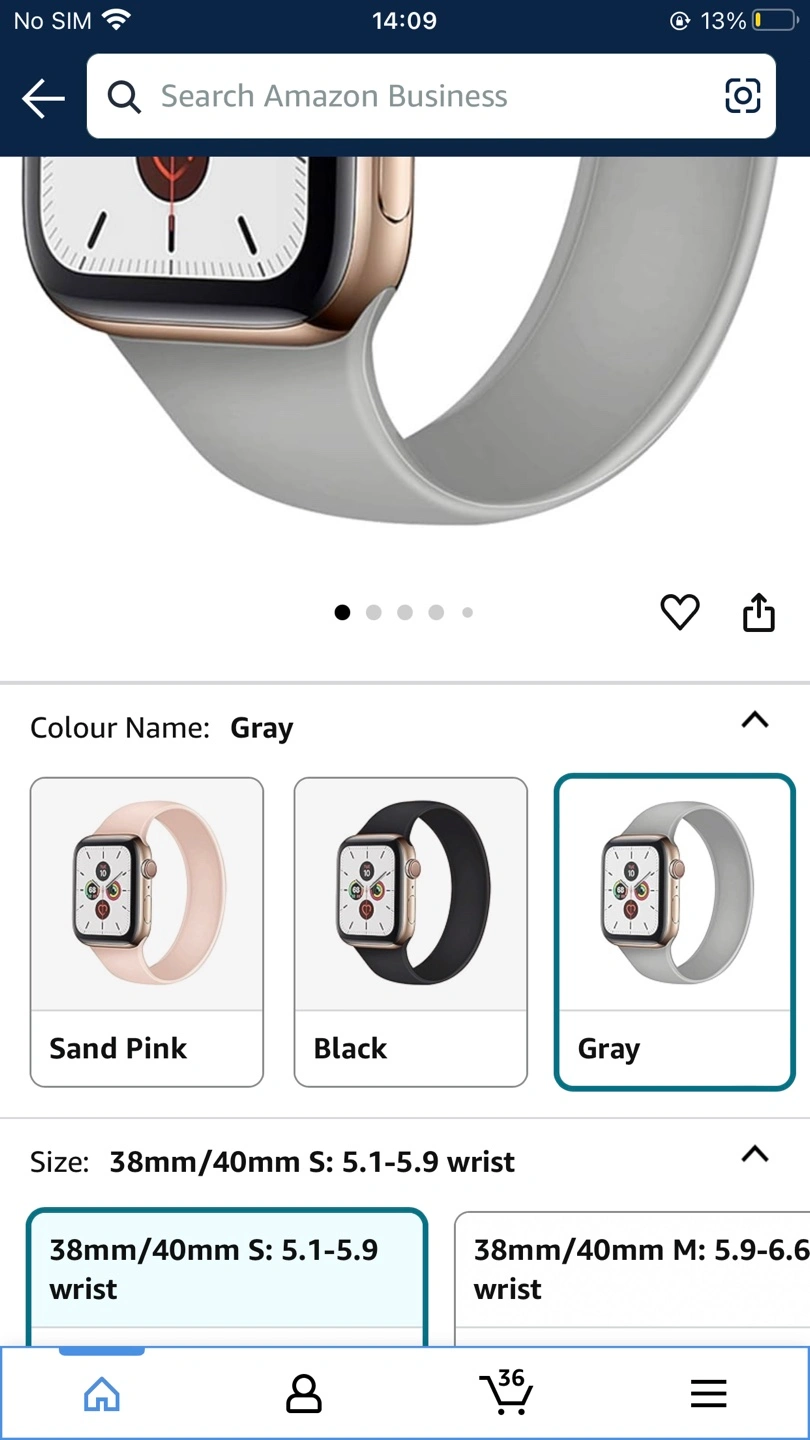
Task: Tap the back arrow icon
Action: [x=43, y=98]
